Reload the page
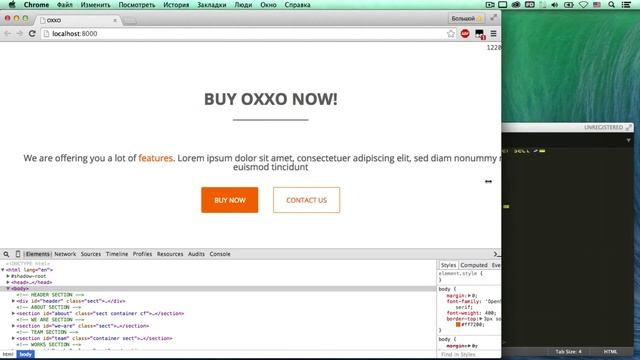 32,34
